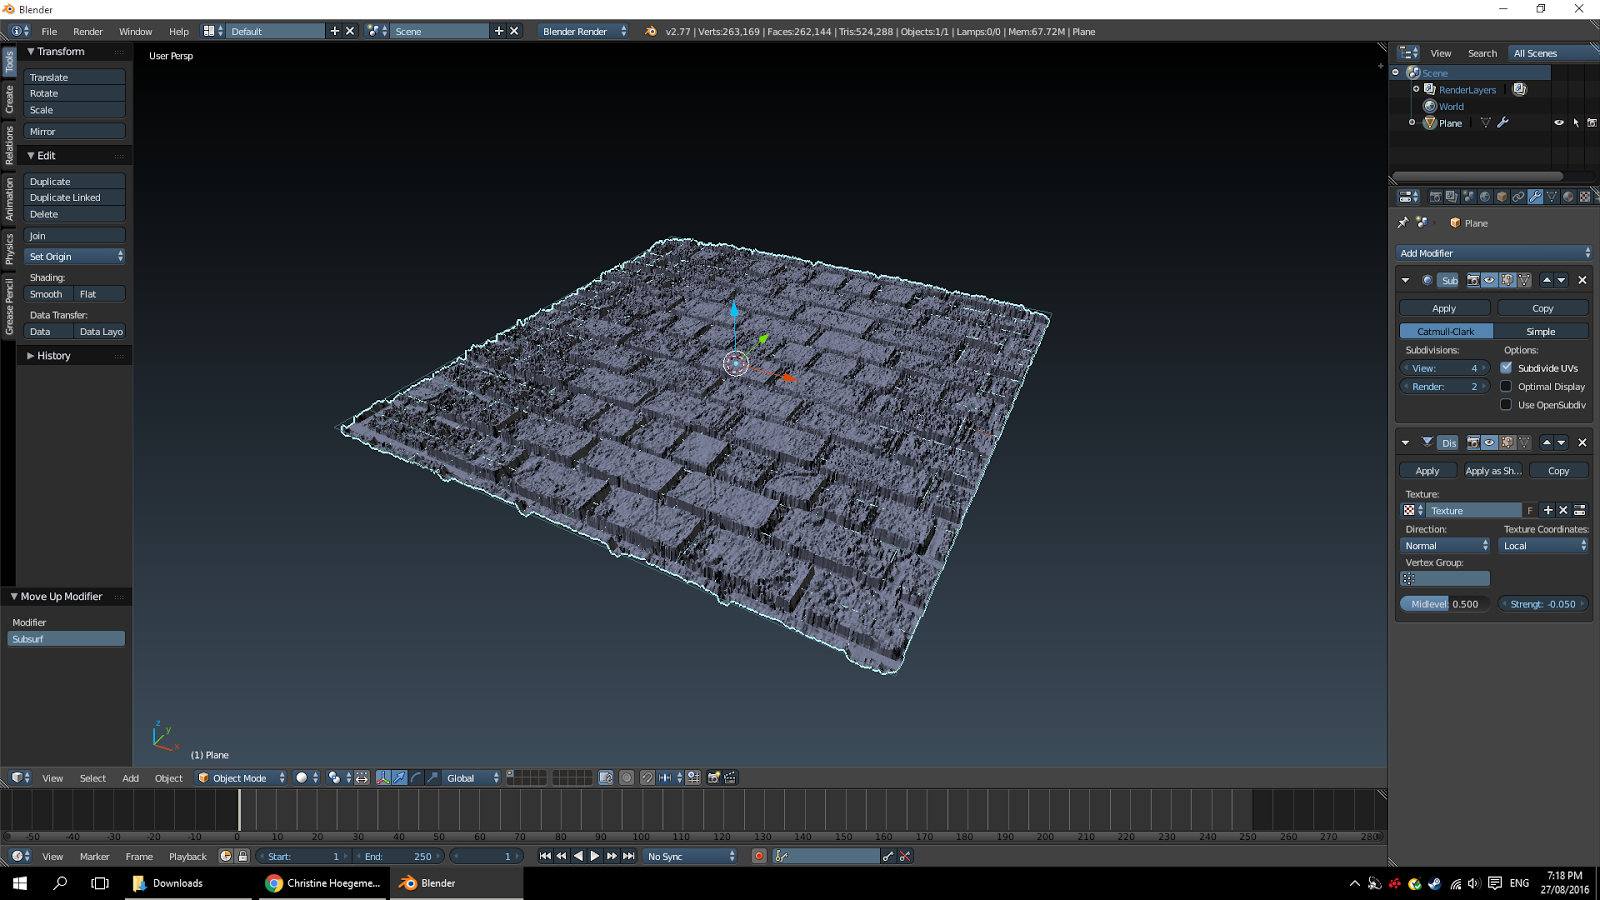Switch to the Create tool shelf tab
Viewport: 1600px width, 900px height.
pos(9,99)
